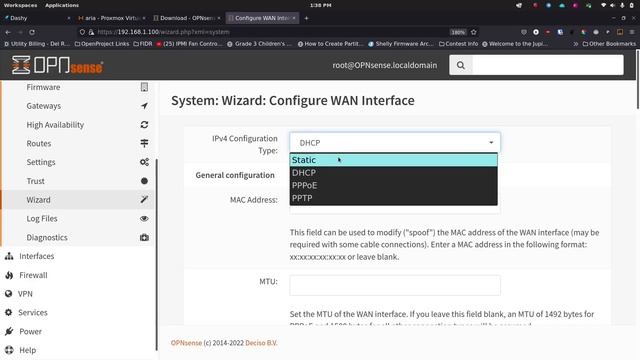
Task: Open the OpenProject Links bookmark folder
Action: pos(102,44)
